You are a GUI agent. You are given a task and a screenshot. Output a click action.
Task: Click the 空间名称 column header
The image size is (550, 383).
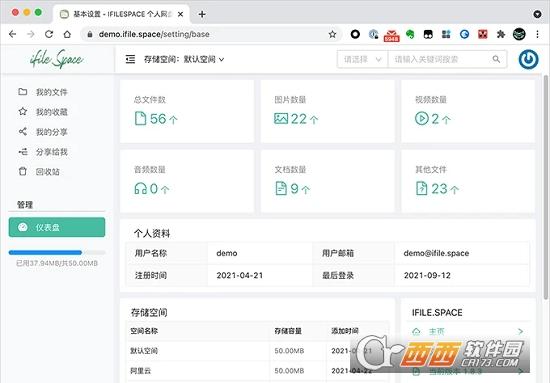[144, 331]
